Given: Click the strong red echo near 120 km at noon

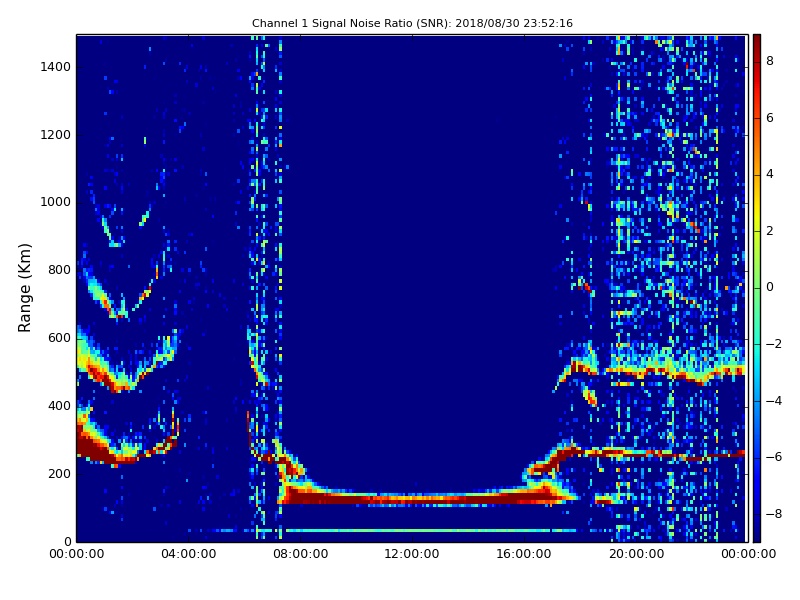Looking at the screenshot, I should coord(412,498).
